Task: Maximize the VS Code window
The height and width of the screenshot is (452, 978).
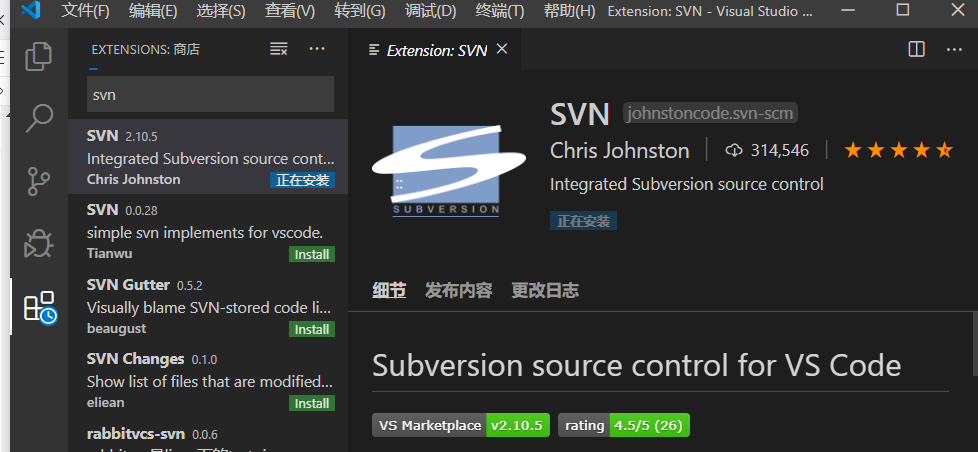Action: tap(903, 10)
